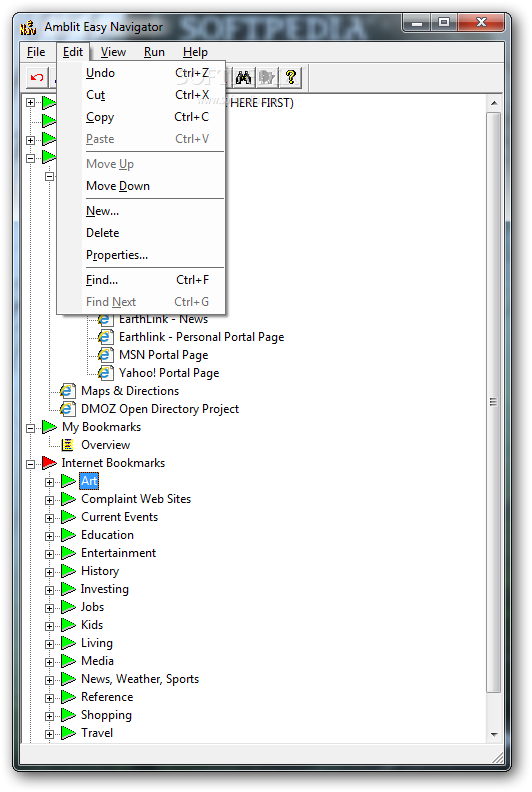Click the green arrow icon beside Entertainment
This screenshot has height=792, width=532.
pos(68,553)
